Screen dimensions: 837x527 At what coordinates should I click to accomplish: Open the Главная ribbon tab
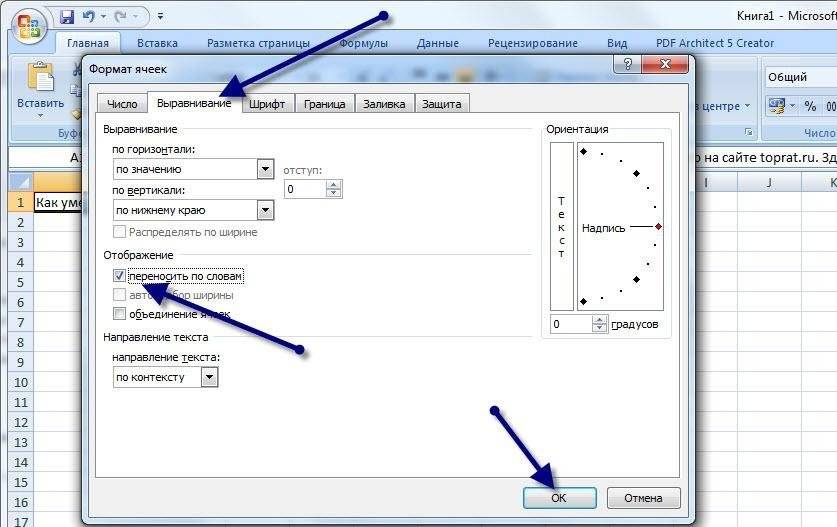coord(88,43)
